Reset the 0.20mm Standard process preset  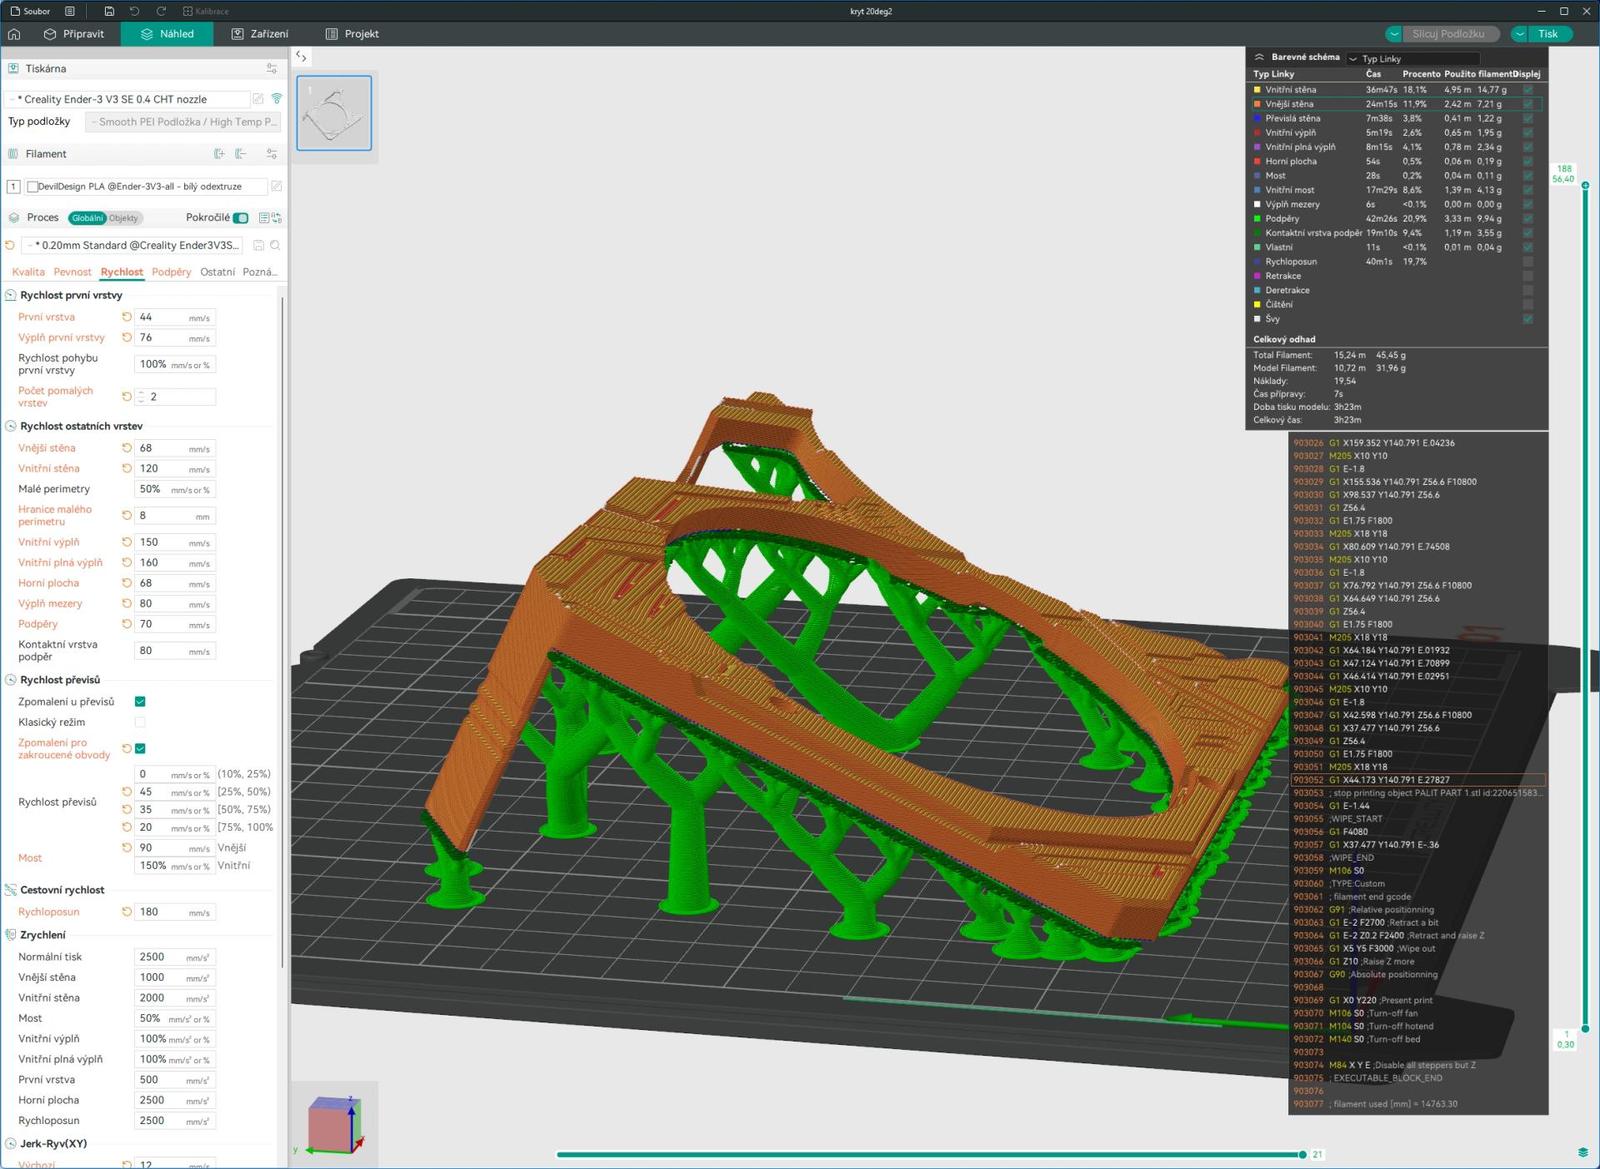click(10, 245)
